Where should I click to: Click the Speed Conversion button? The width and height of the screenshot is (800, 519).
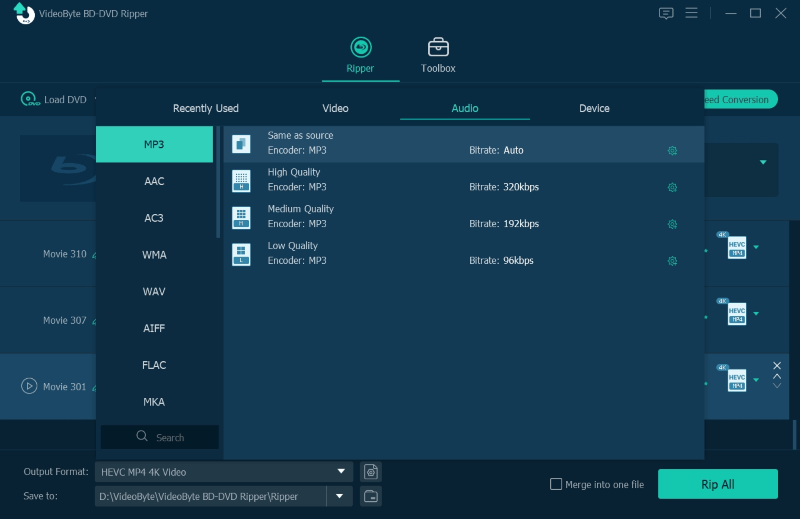(741, 100)
